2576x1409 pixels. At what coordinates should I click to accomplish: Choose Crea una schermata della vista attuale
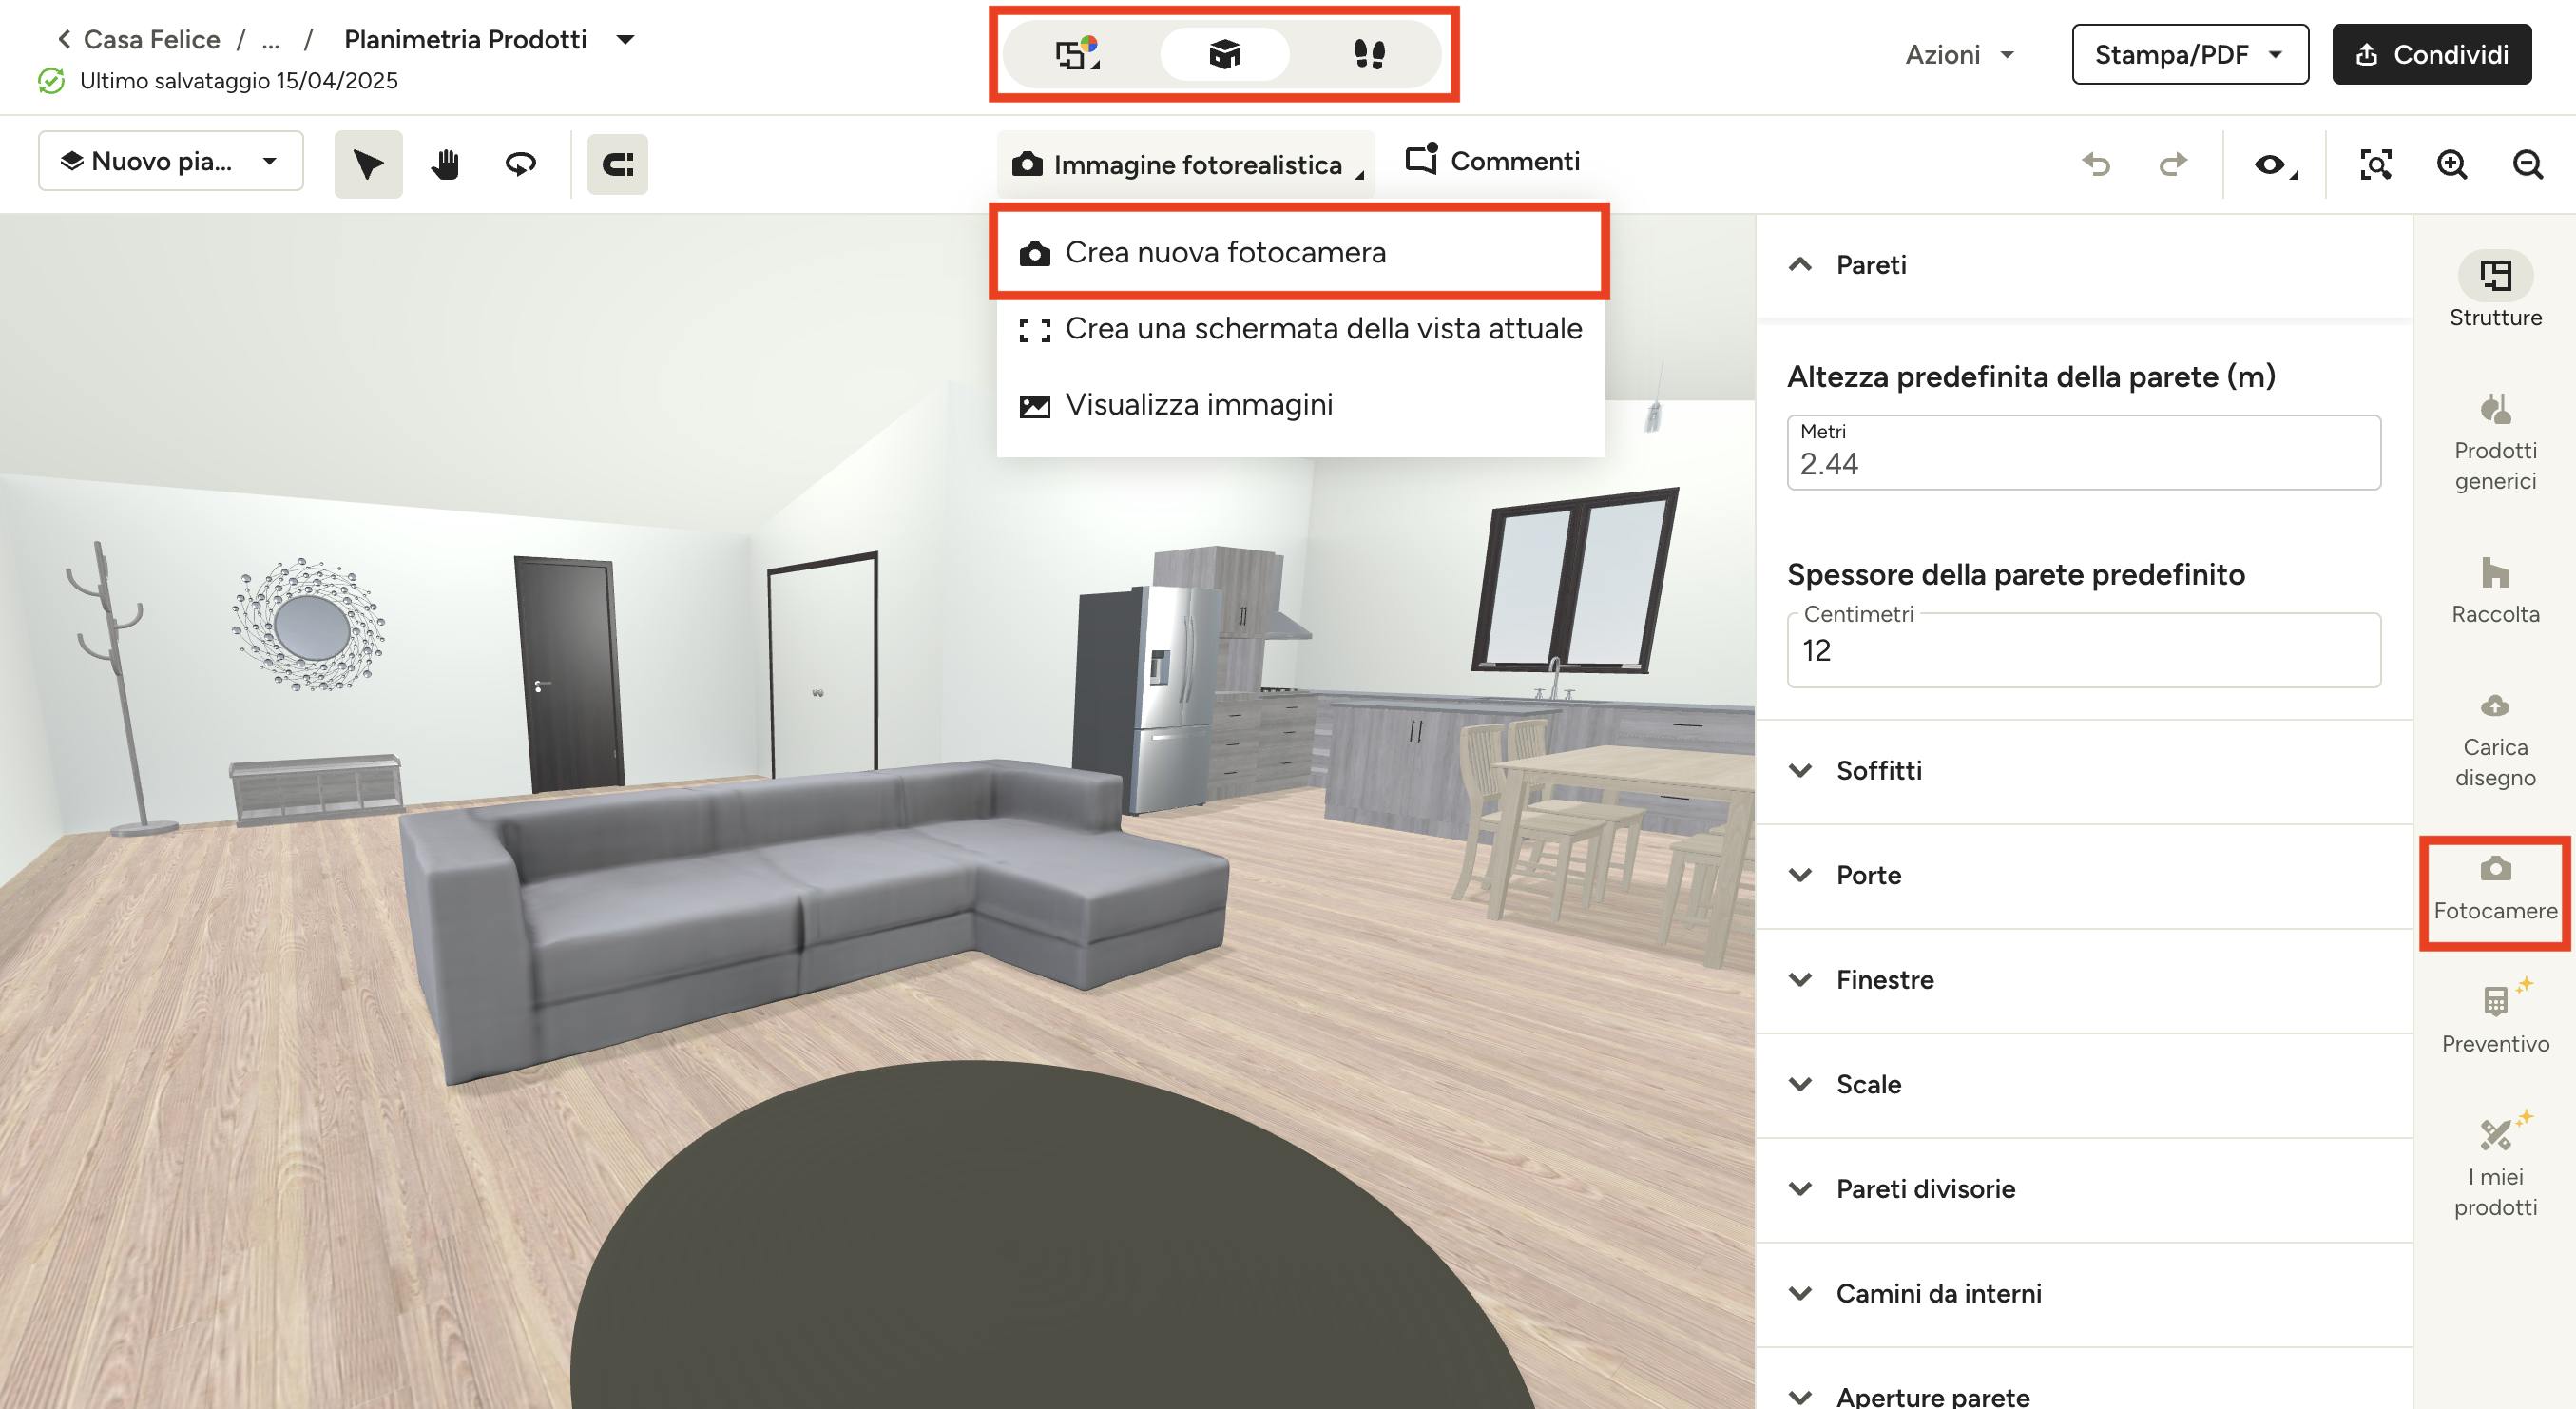pyautogui.click(x=1300, y=328)
